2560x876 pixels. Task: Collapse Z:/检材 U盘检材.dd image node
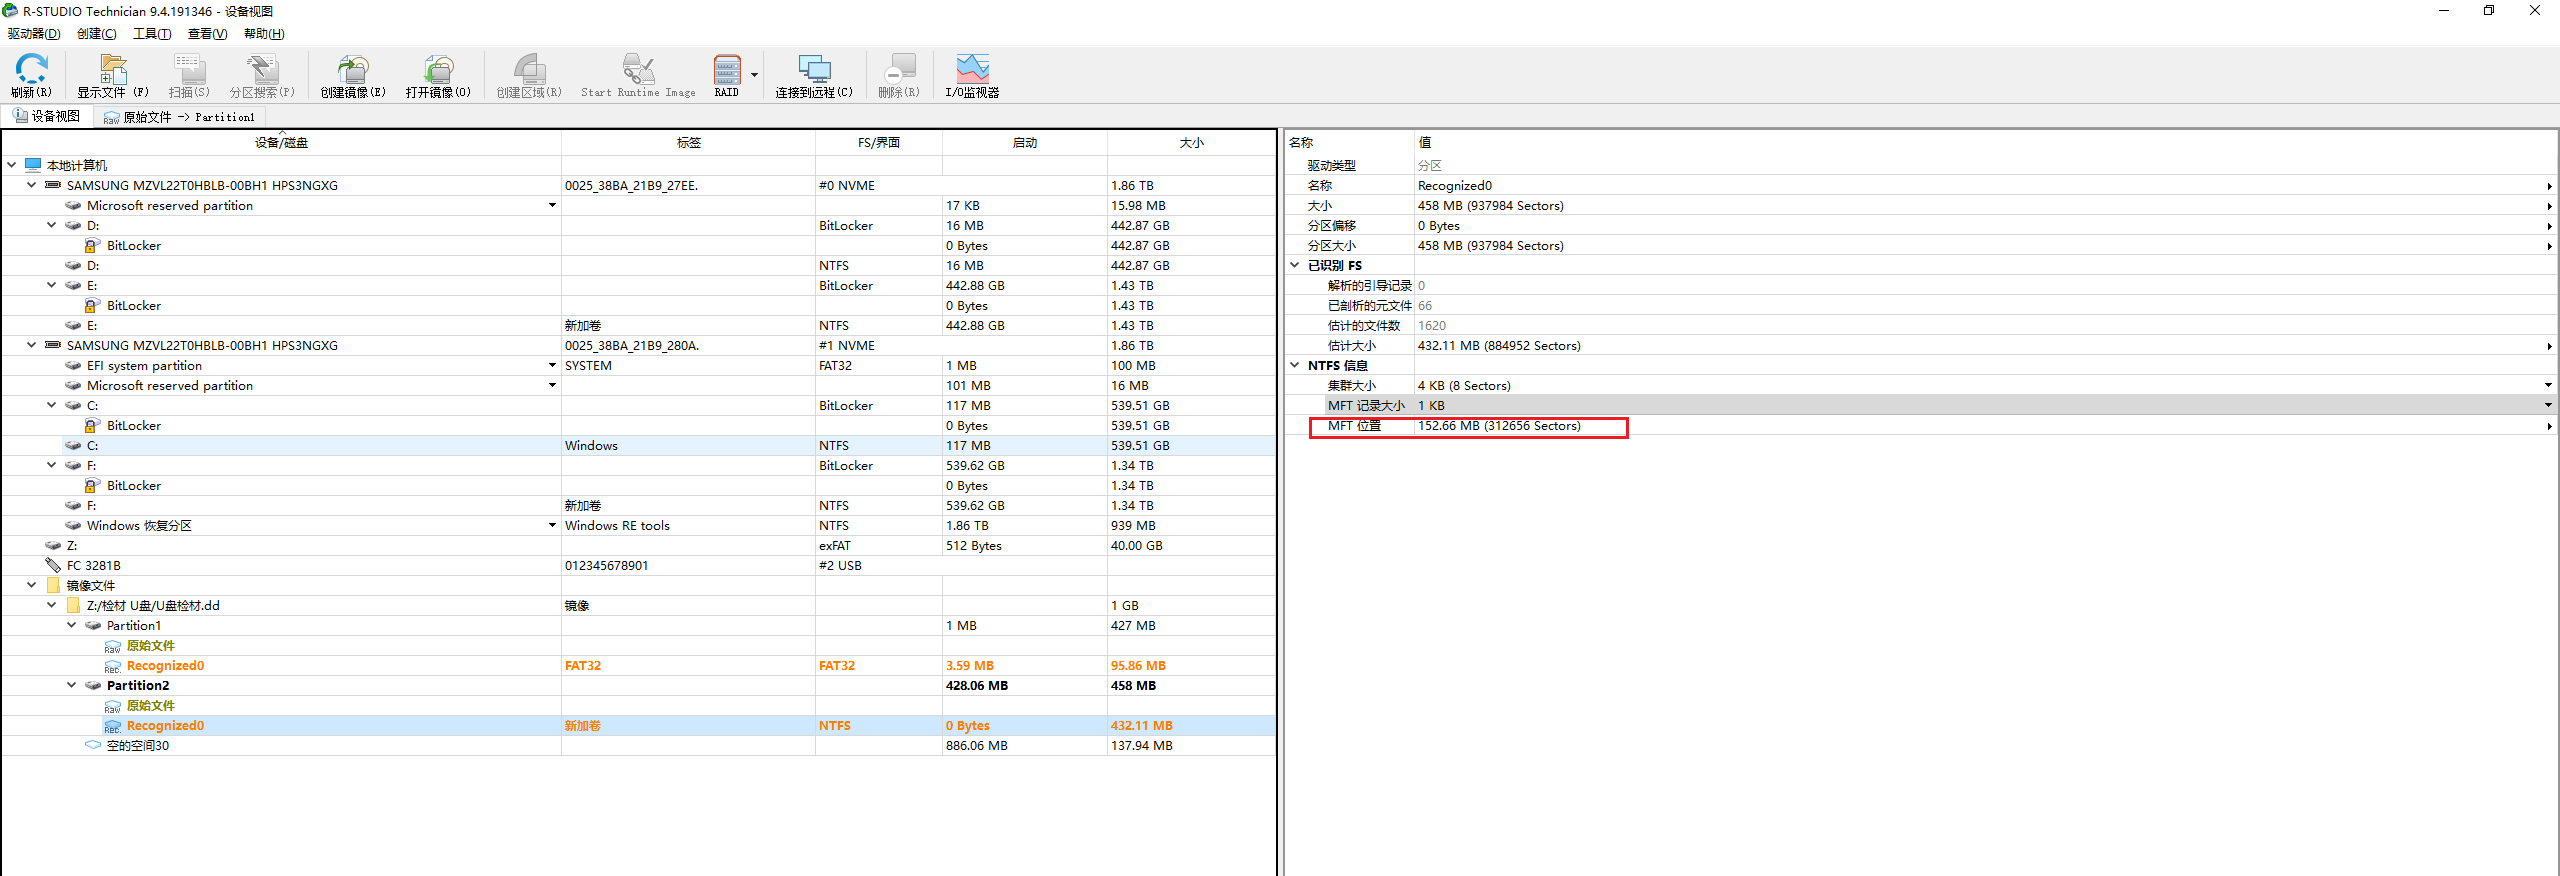pyautogui.click(x=51, y=605)
